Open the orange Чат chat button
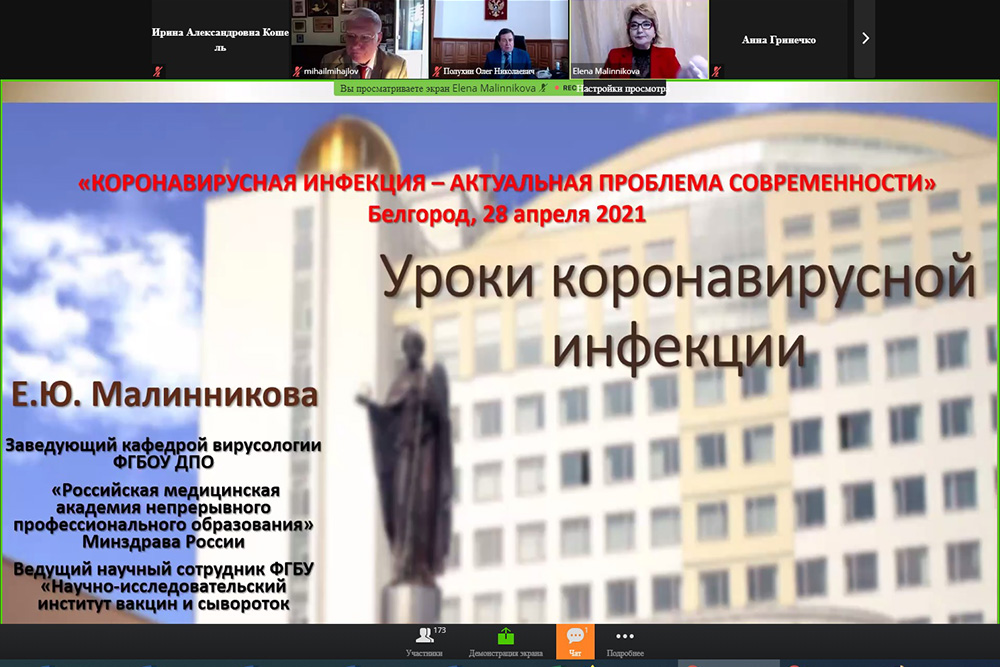The image size is (1000, 667). [575, 640]
